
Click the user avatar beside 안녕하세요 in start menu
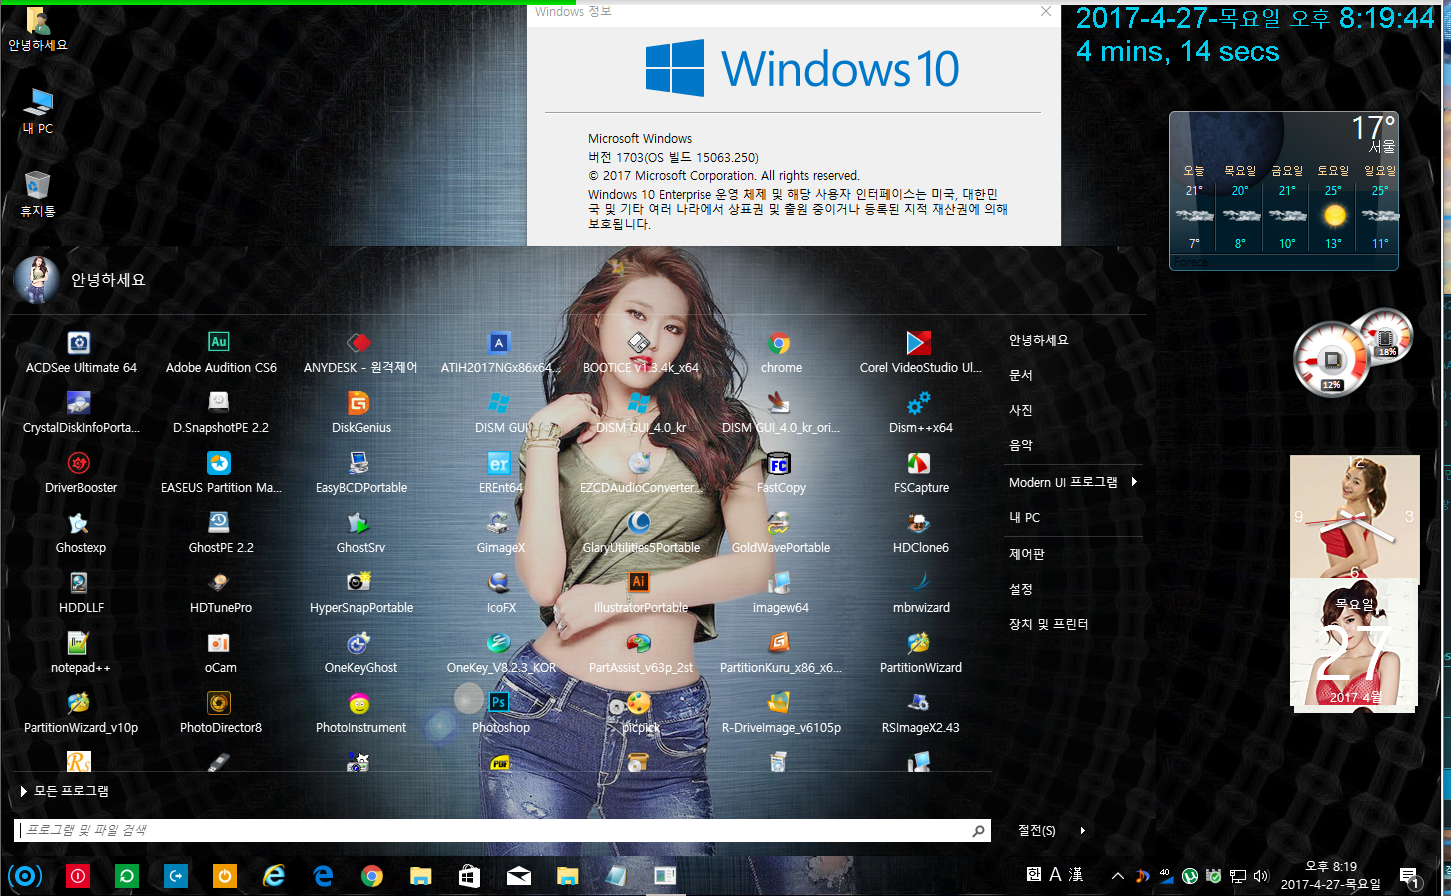pos(36,280)
